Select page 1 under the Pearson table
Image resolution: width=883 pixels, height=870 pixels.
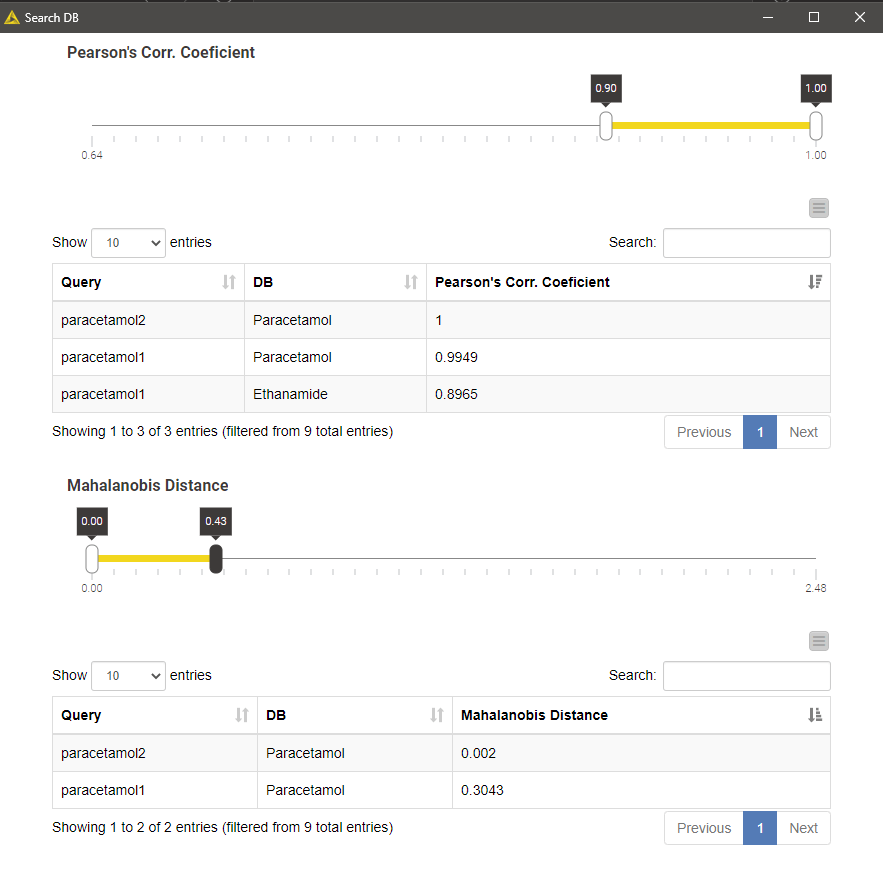(758, 432)
